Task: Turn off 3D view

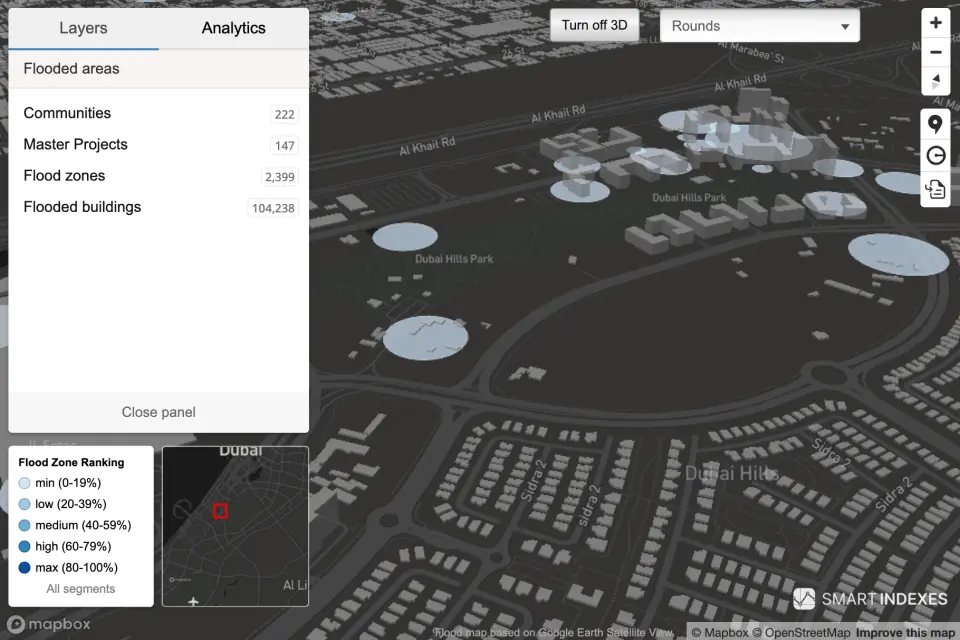Action: click(594, 25)
